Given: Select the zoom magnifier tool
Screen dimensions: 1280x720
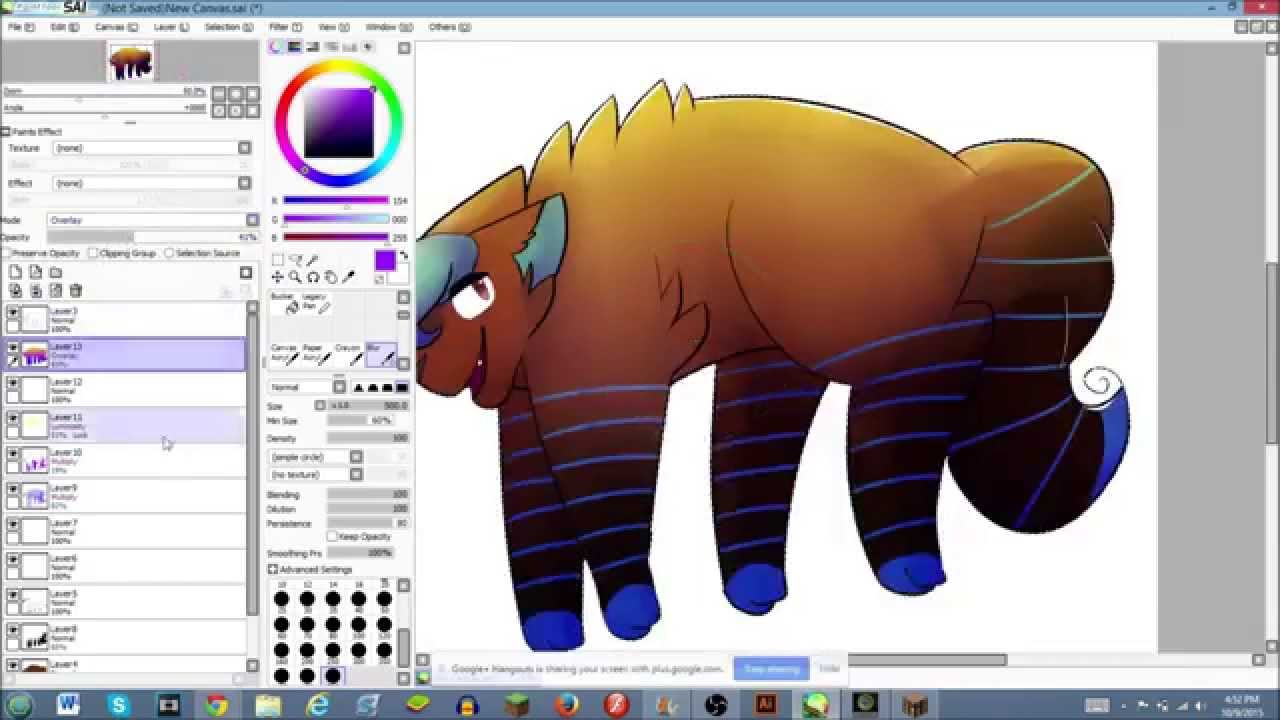Looking at the screenshot, I should pos(296,278).
